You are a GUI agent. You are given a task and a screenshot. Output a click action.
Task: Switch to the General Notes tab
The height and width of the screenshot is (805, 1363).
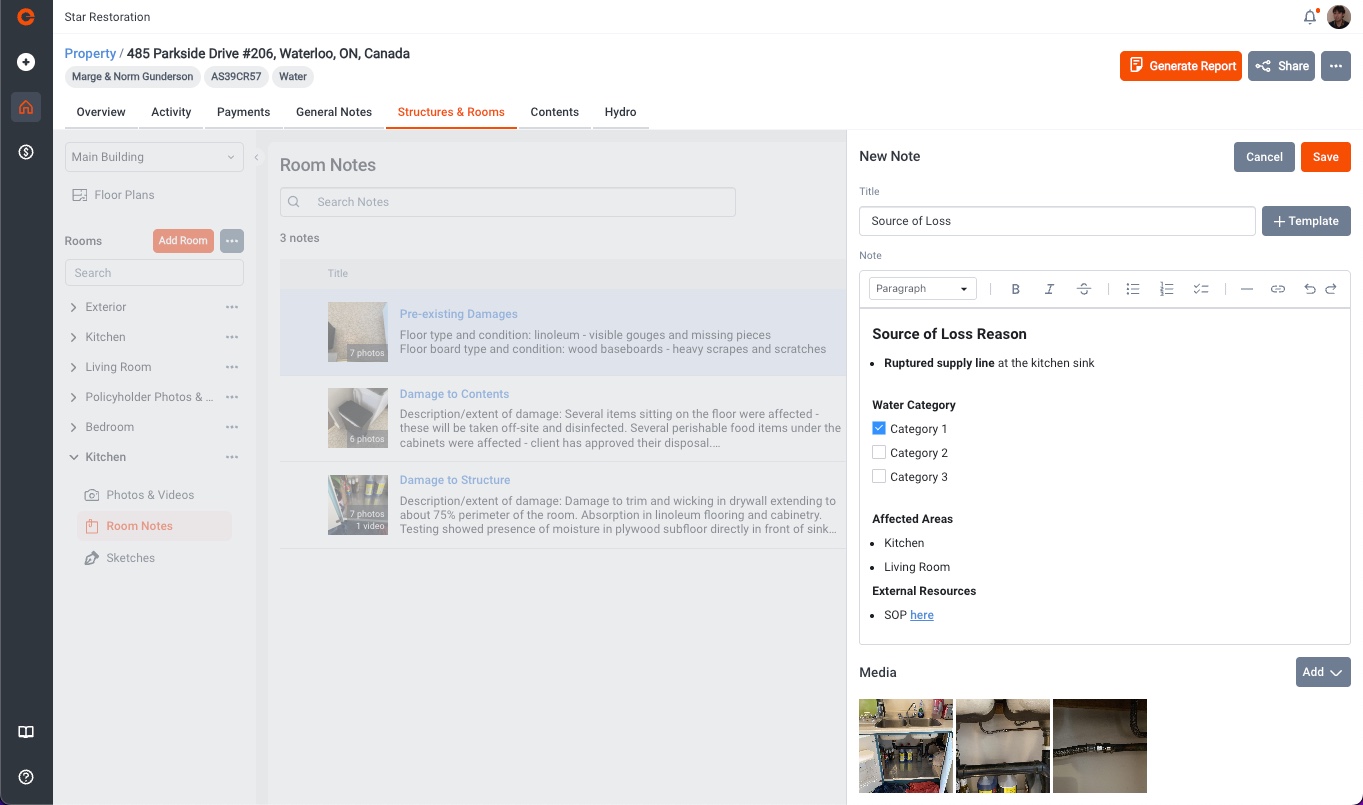click(x=333, y=112)
